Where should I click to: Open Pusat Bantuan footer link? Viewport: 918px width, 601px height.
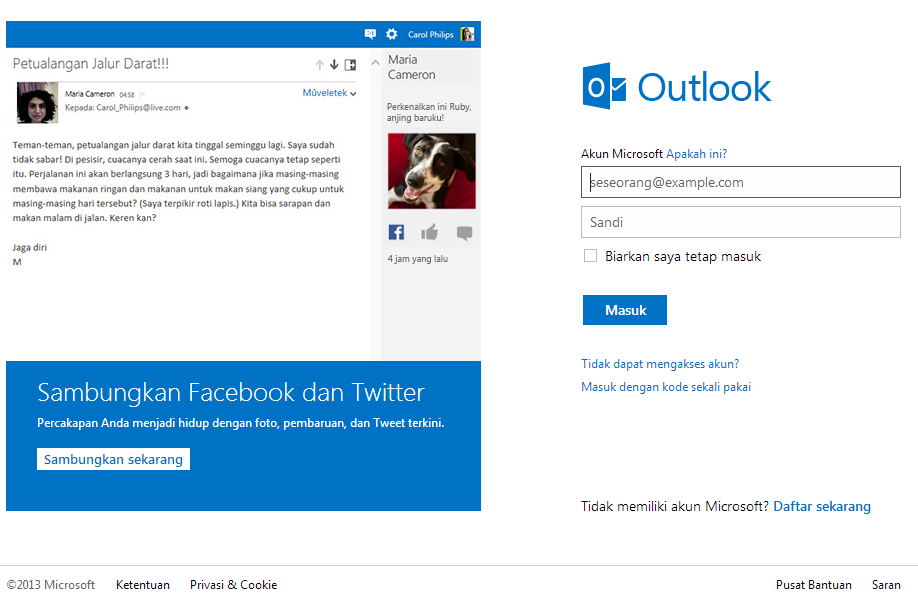coord(814,585)
